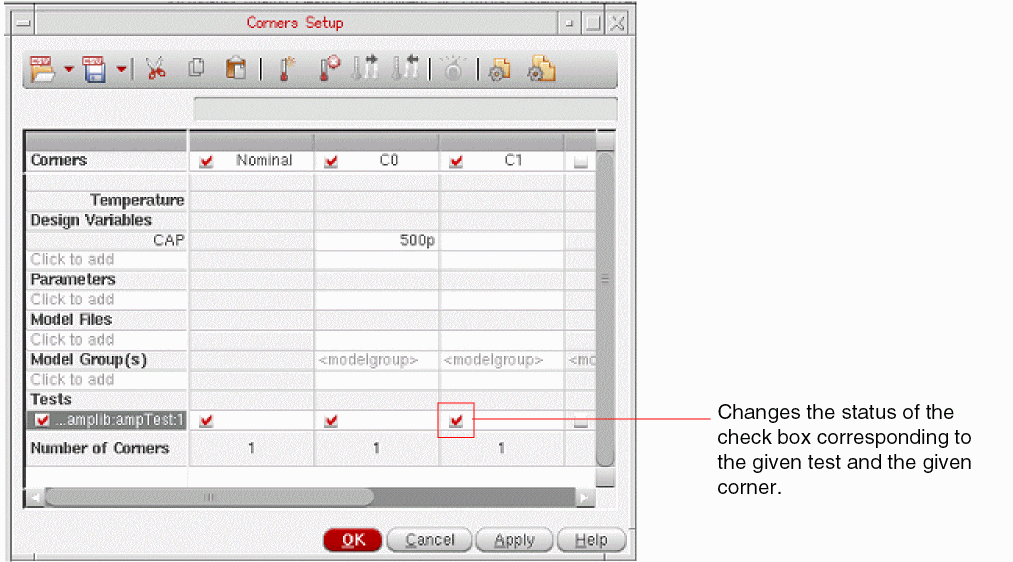Click 'Click to add' under Model Group(s)
Screen dimensions: 1013x562
pos(72,380)
